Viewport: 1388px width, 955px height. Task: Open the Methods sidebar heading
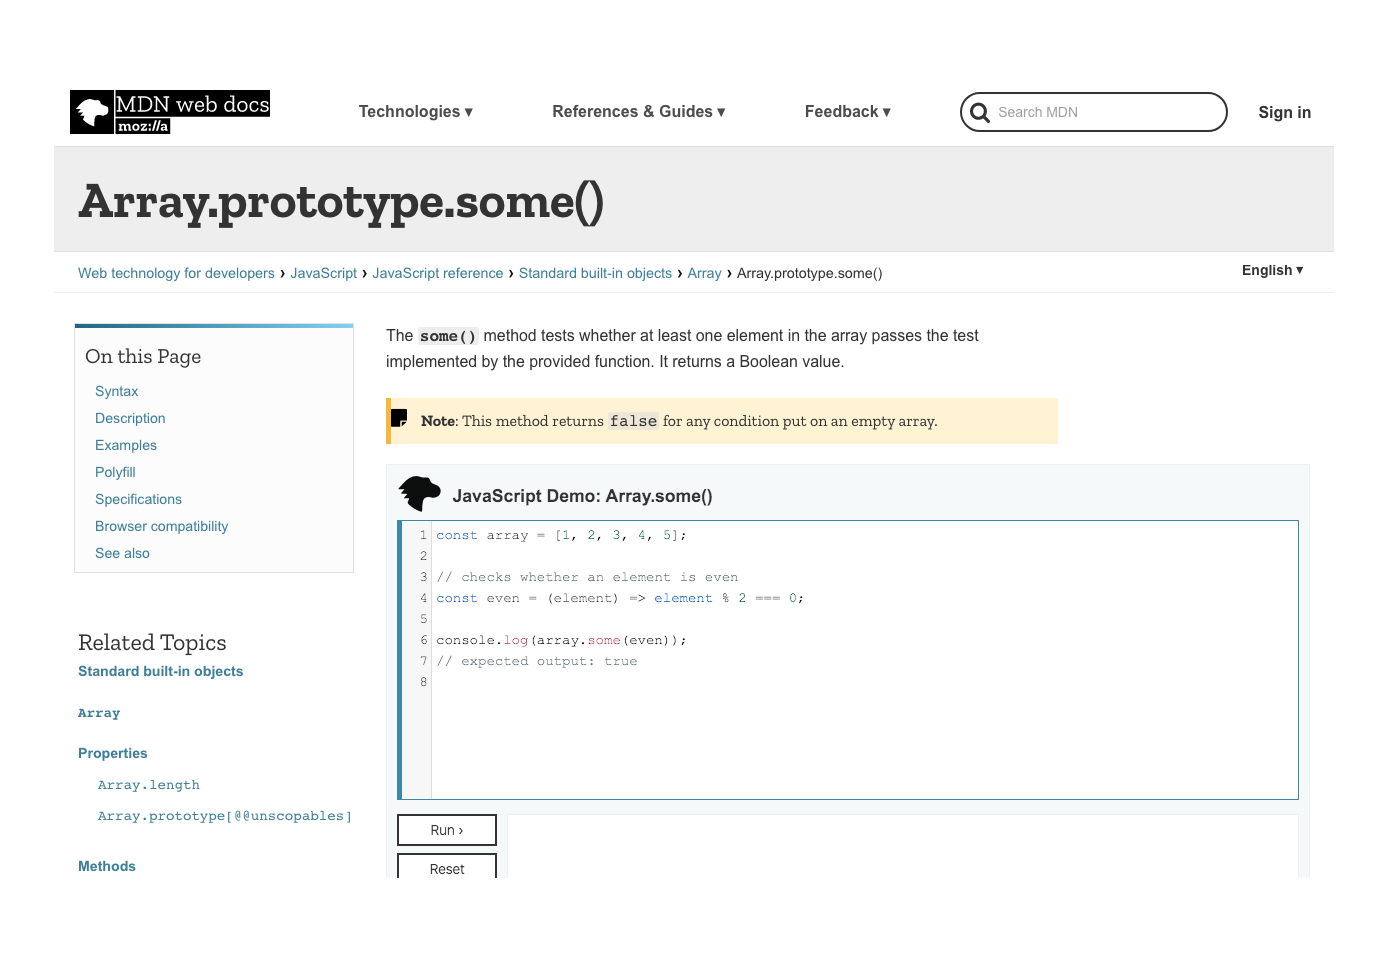point(107,866)
